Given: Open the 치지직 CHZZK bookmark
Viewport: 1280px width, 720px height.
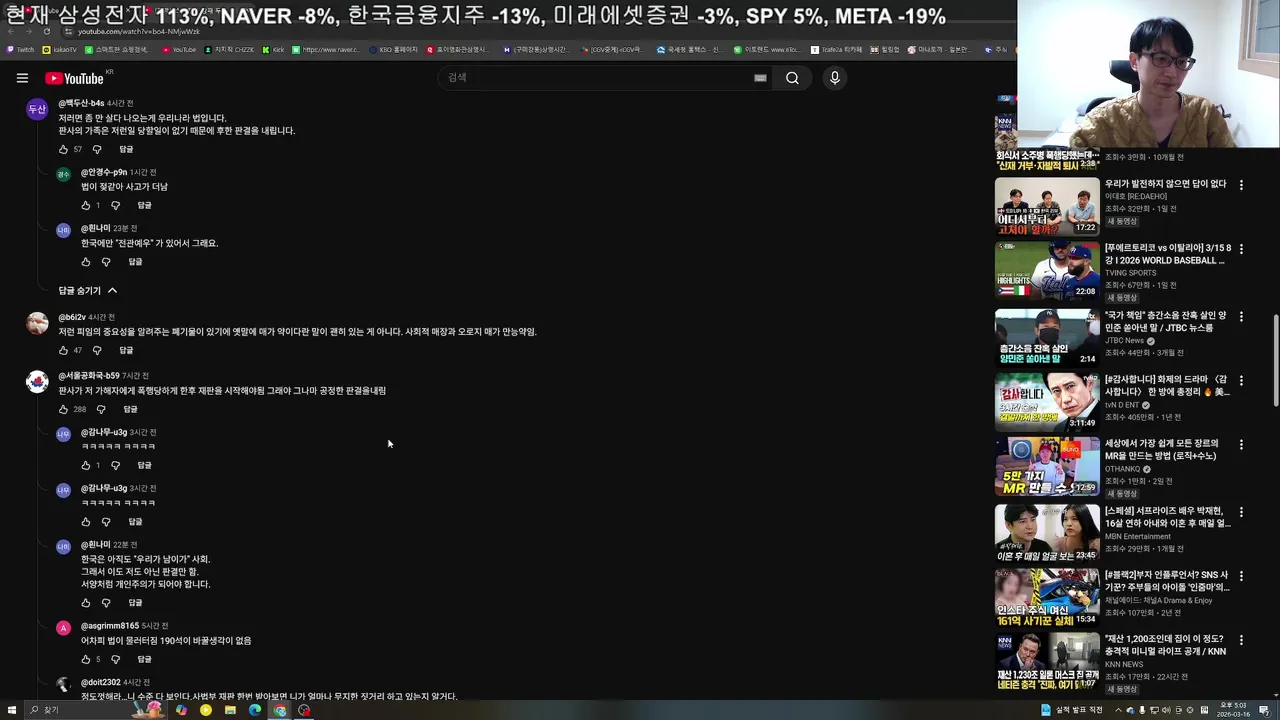Looking at the screenshot, I should pos(229,49).
